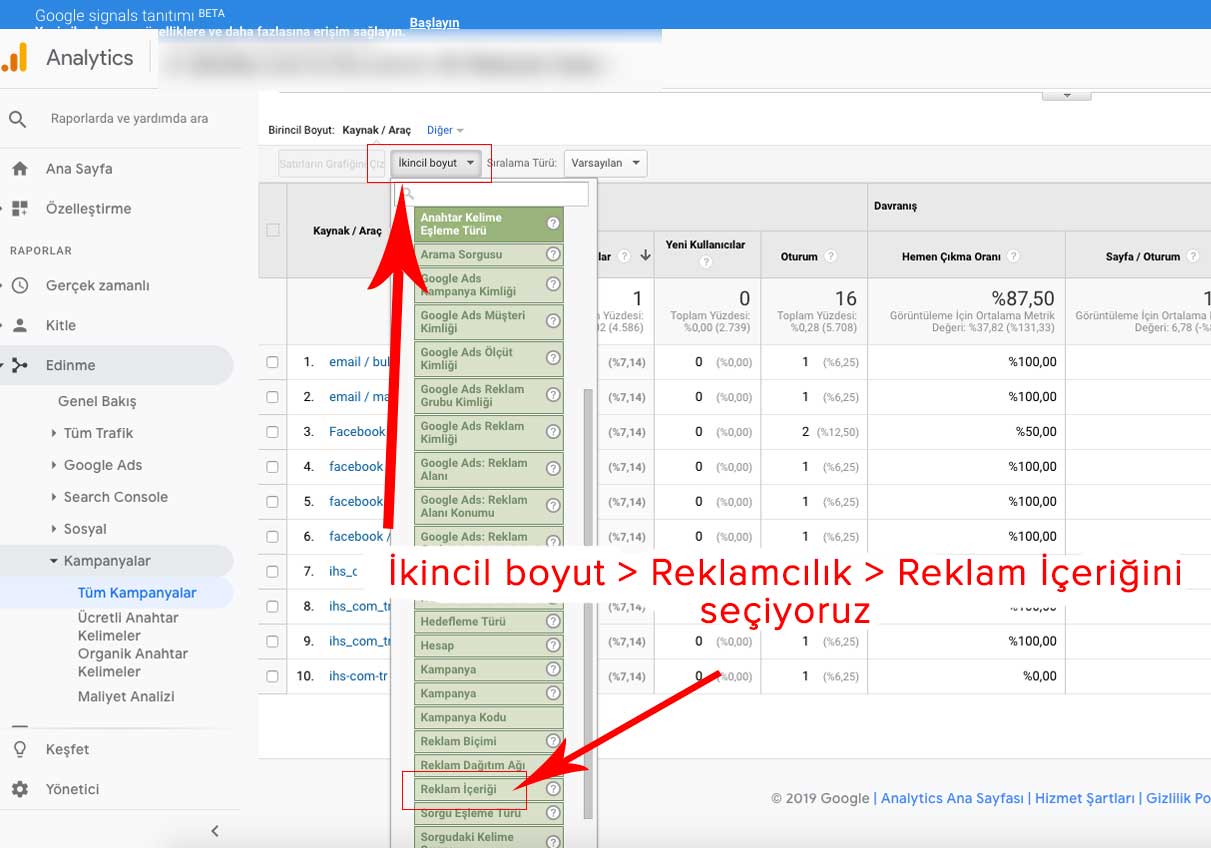Click Raporlarda ve yardımda ara search field

click(x=130, y=119)
